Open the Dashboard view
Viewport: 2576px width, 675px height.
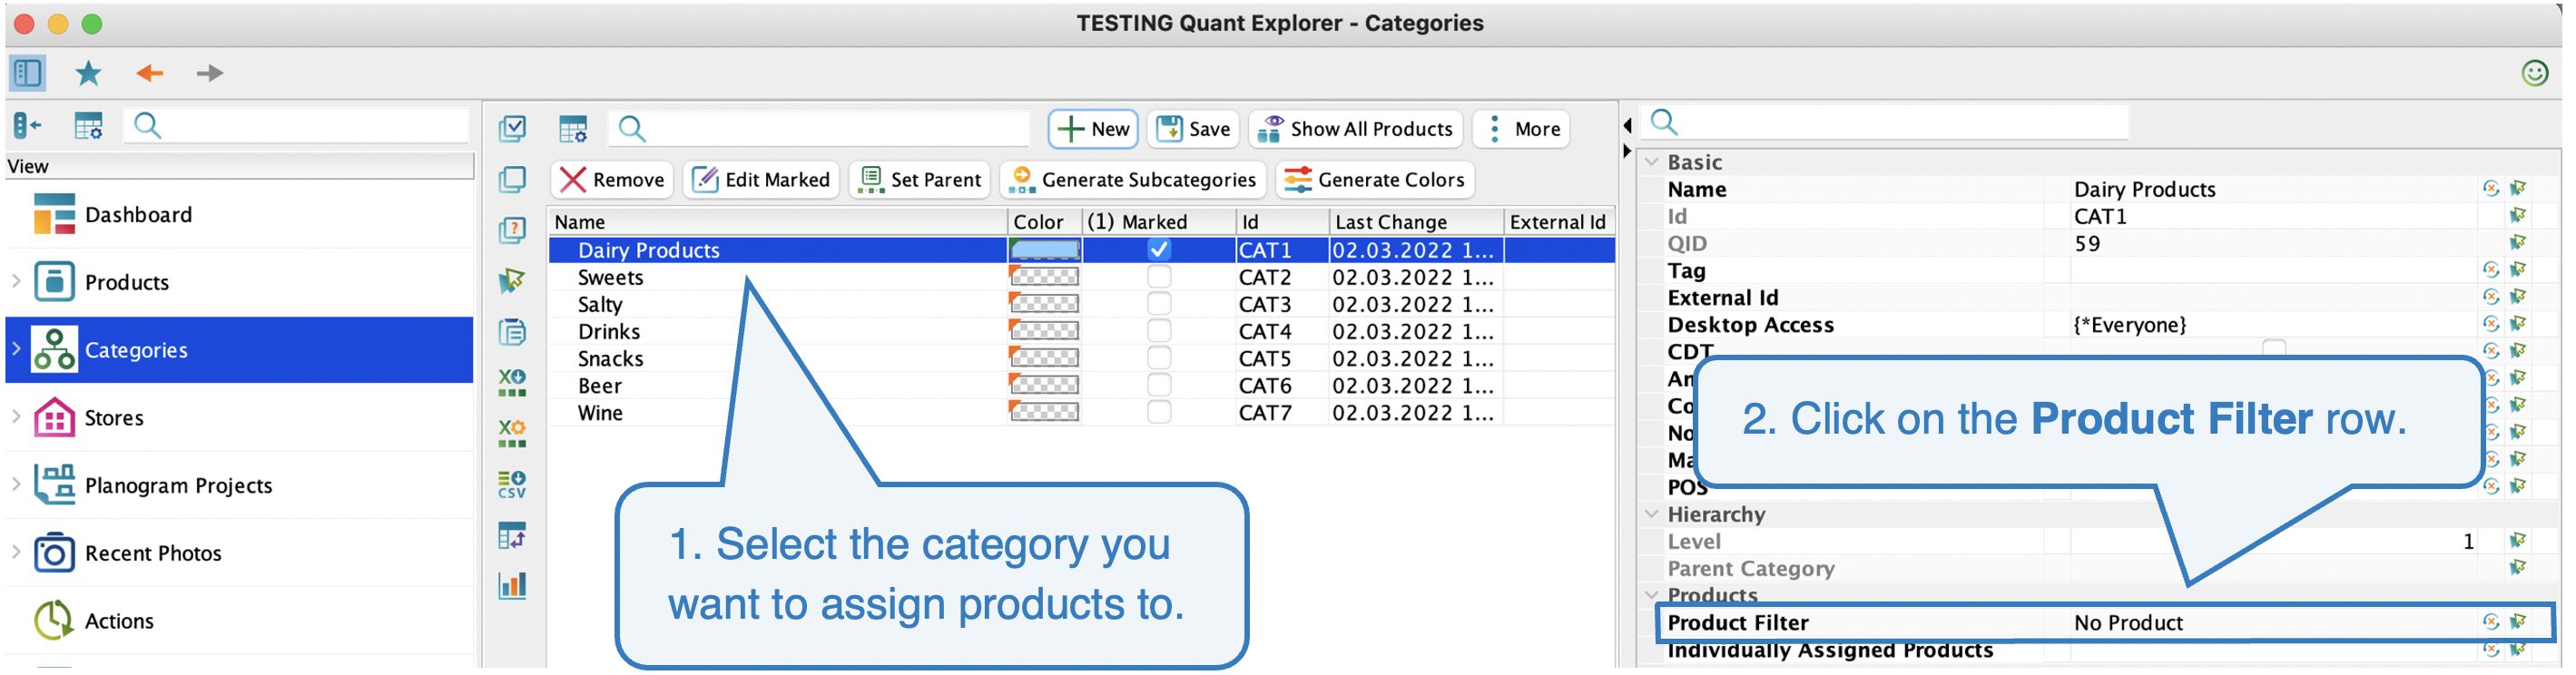click(x=239, y=215)
